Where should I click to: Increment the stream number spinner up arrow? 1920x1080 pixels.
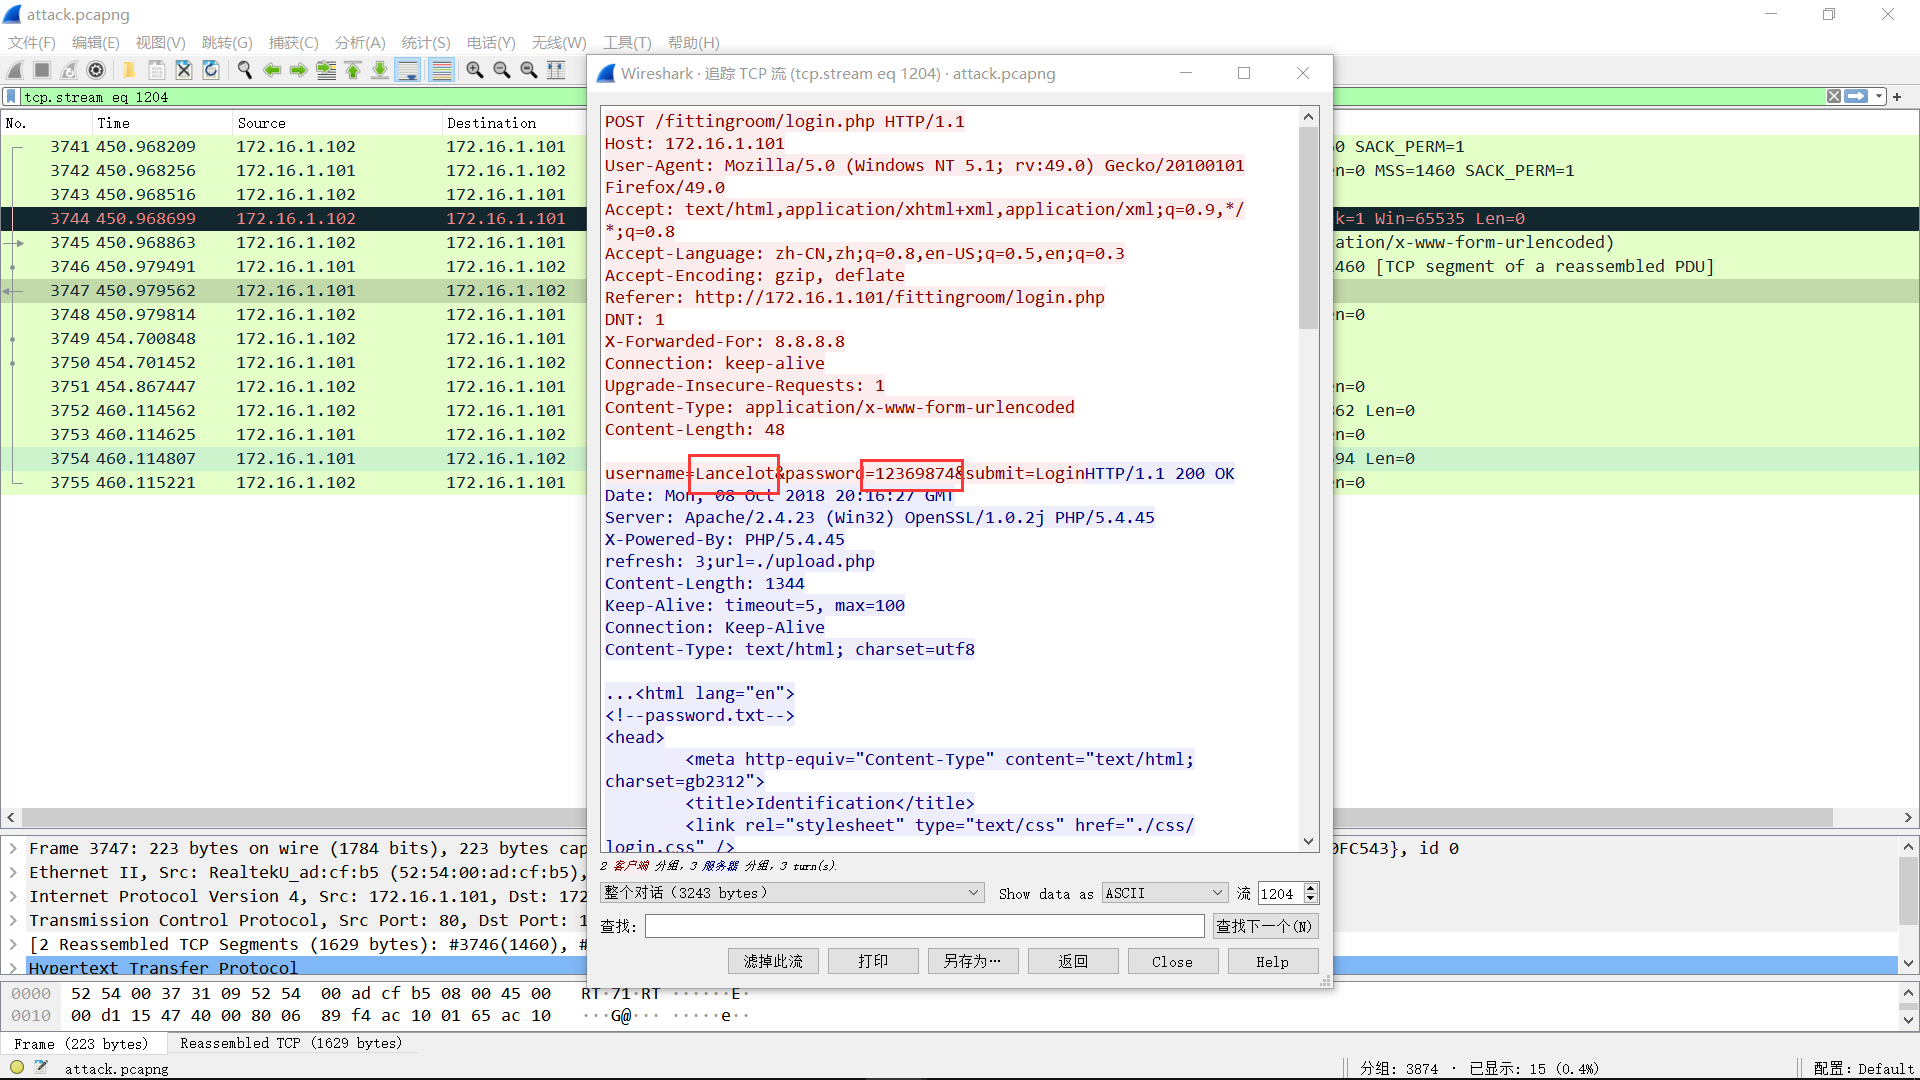(1311, 888)
